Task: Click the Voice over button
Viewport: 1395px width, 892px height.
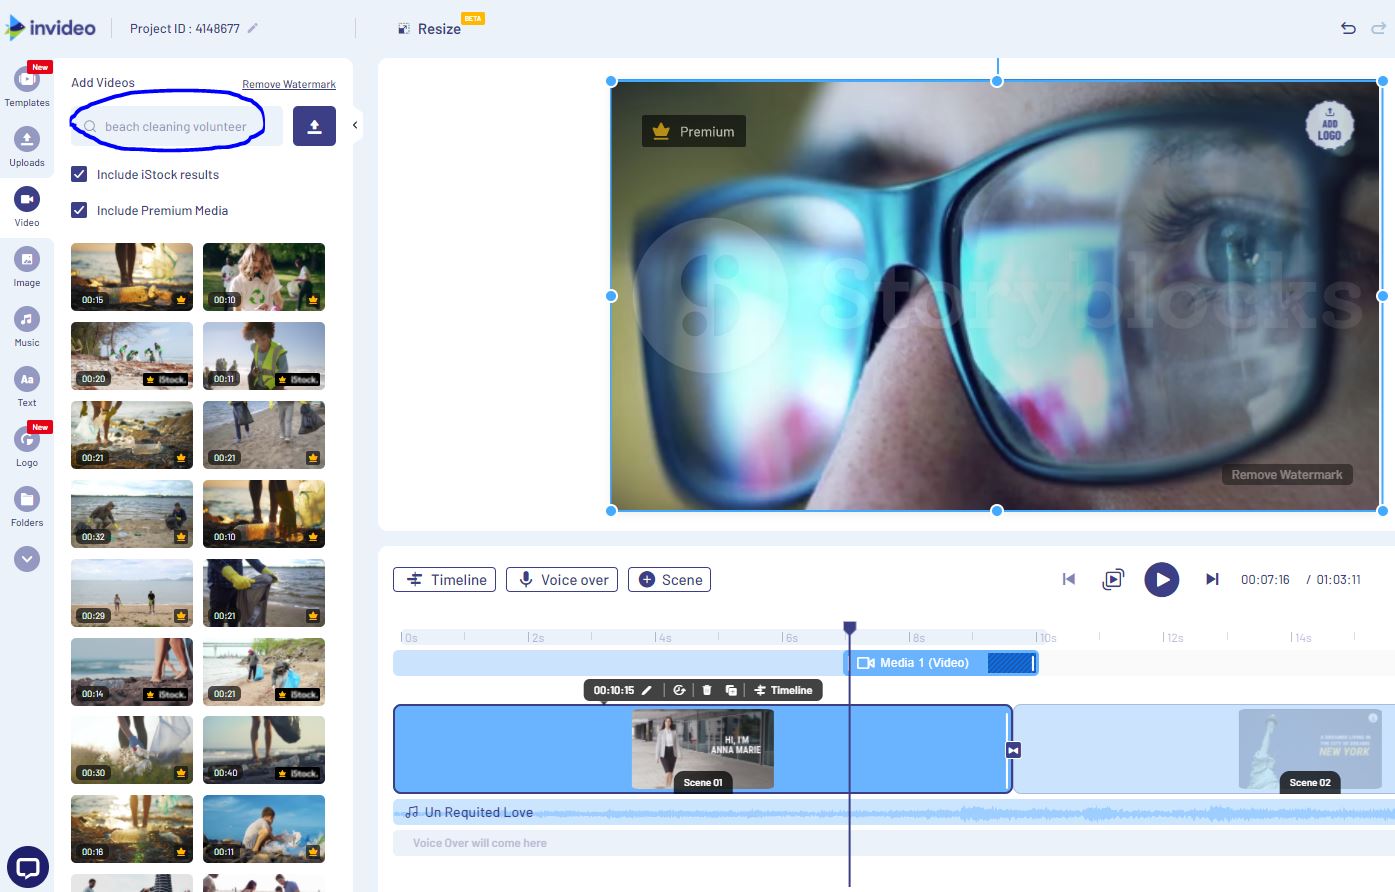Action: pos(562,580)
